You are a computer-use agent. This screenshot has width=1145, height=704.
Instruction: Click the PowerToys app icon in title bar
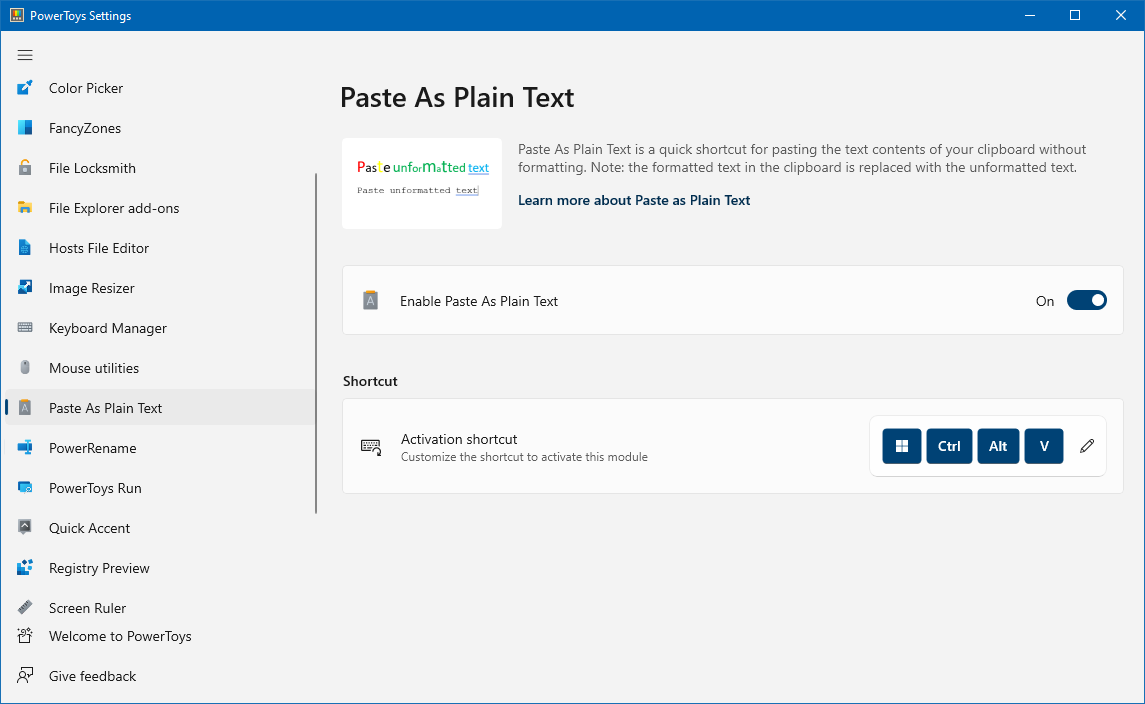tap(16, 15)
